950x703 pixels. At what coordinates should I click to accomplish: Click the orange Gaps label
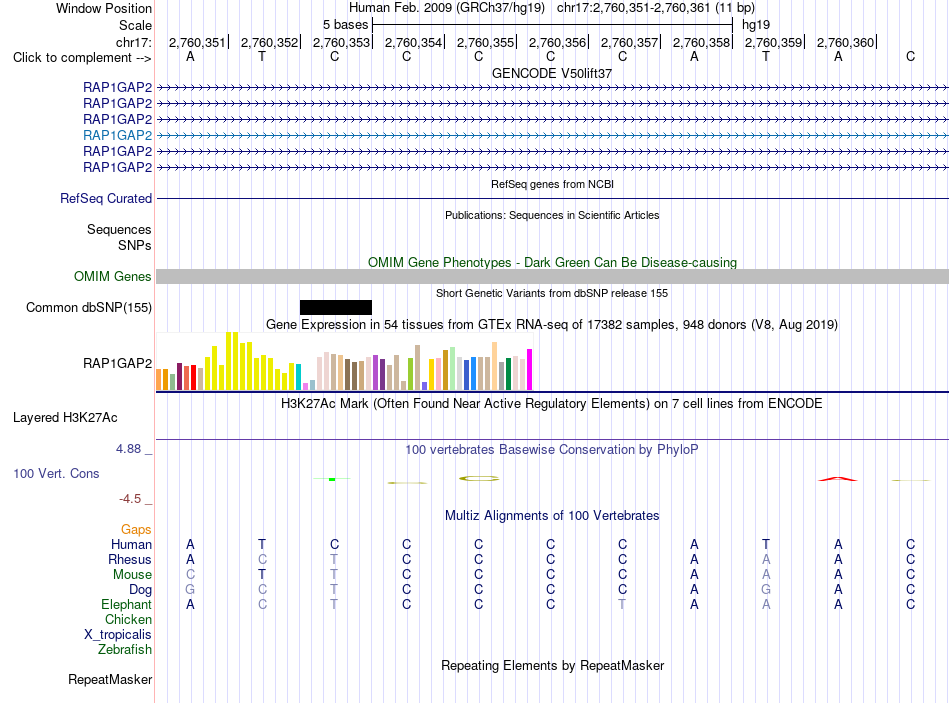136,530
